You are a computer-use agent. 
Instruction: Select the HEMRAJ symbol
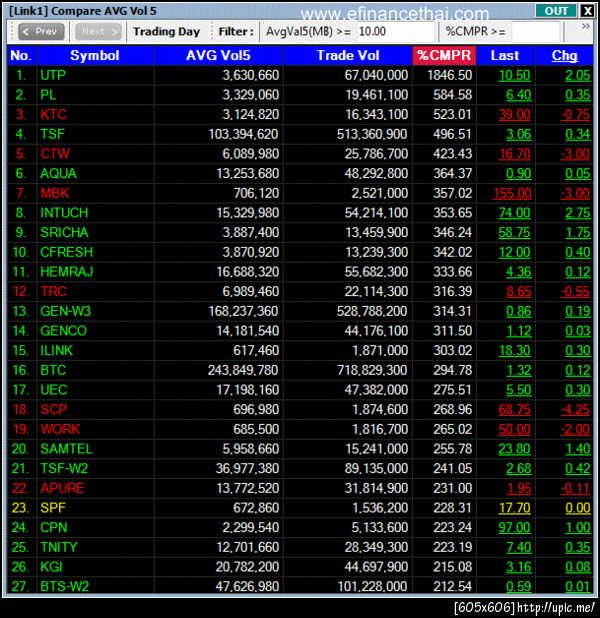(66, 272)
